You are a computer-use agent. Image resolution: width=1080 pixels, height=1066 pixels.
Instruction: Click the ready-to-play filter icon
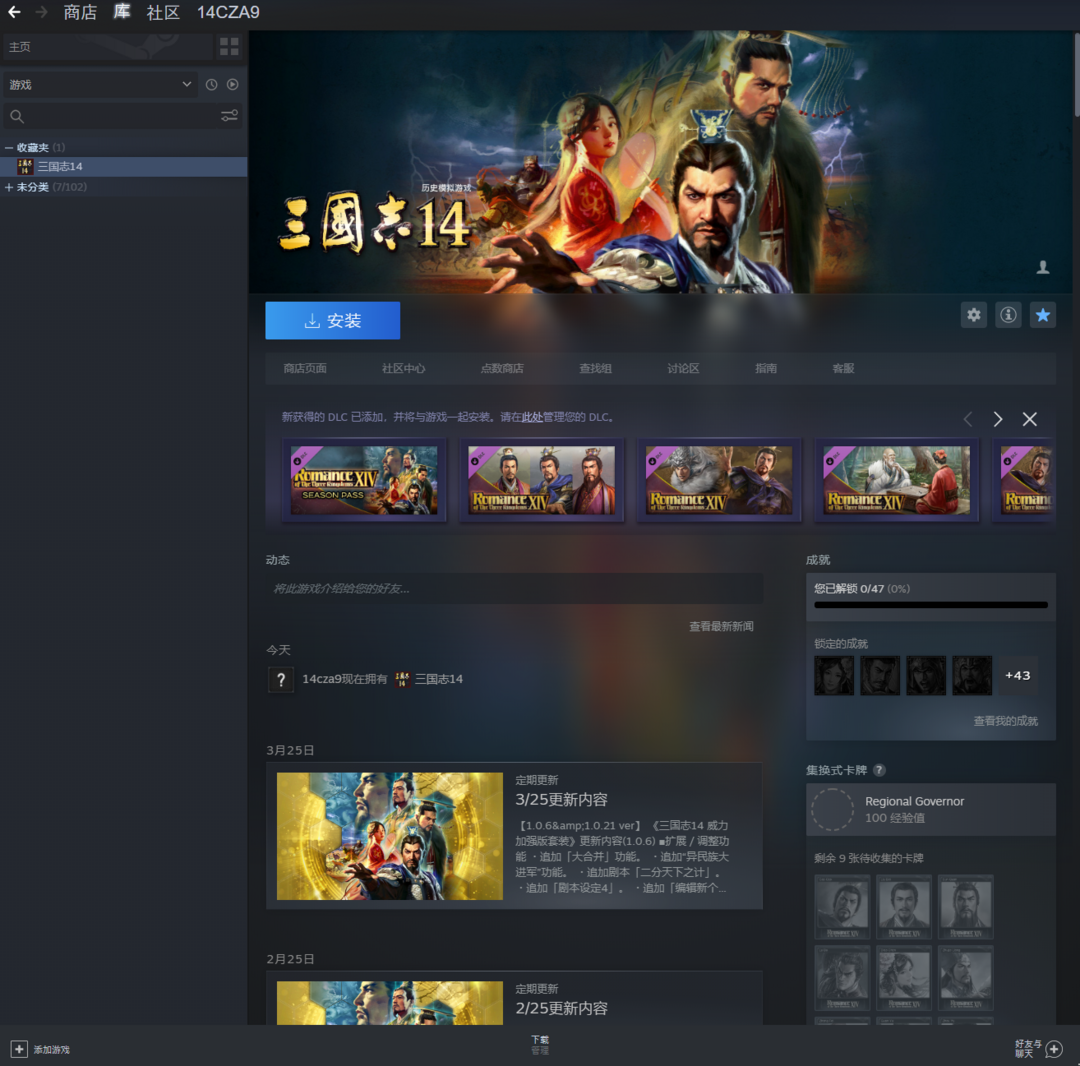pyautogui.click(x=232, y=85)
